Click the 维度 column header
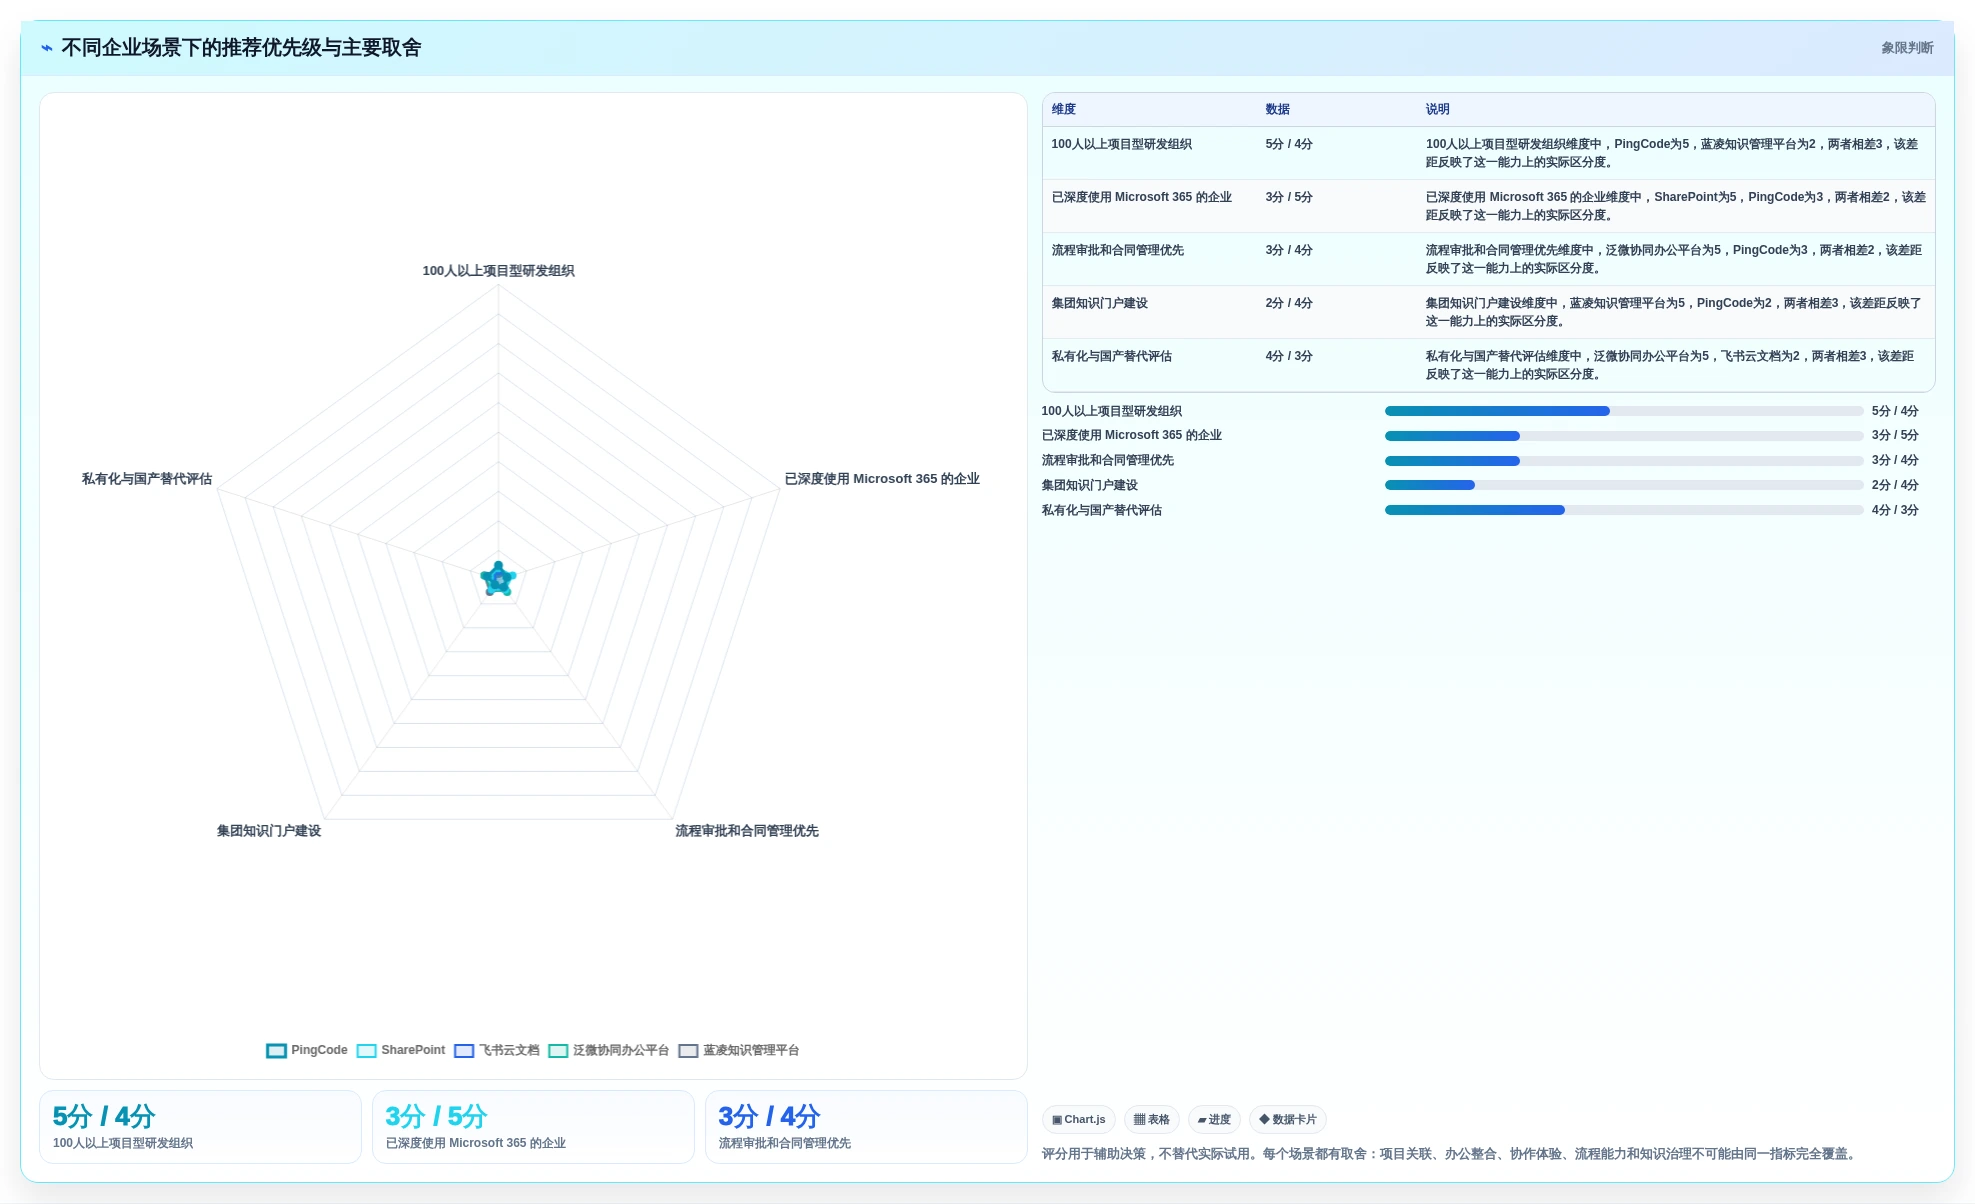Image resolution: width=1975 pixels, height=1204 pixels. pyautogui.click(x=1064, y=109)
